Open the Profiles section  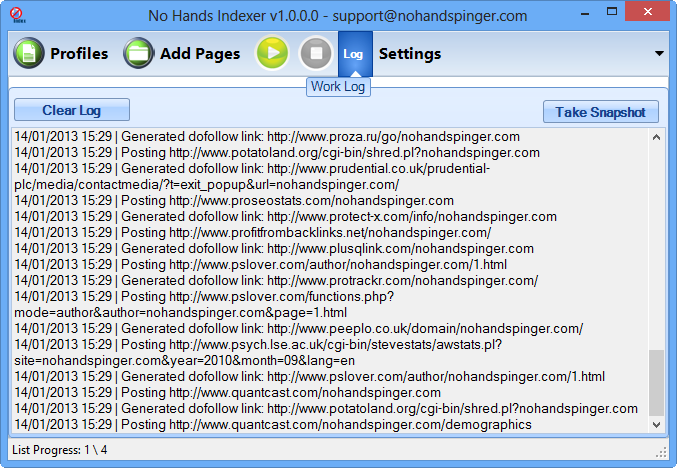[61, 54]
